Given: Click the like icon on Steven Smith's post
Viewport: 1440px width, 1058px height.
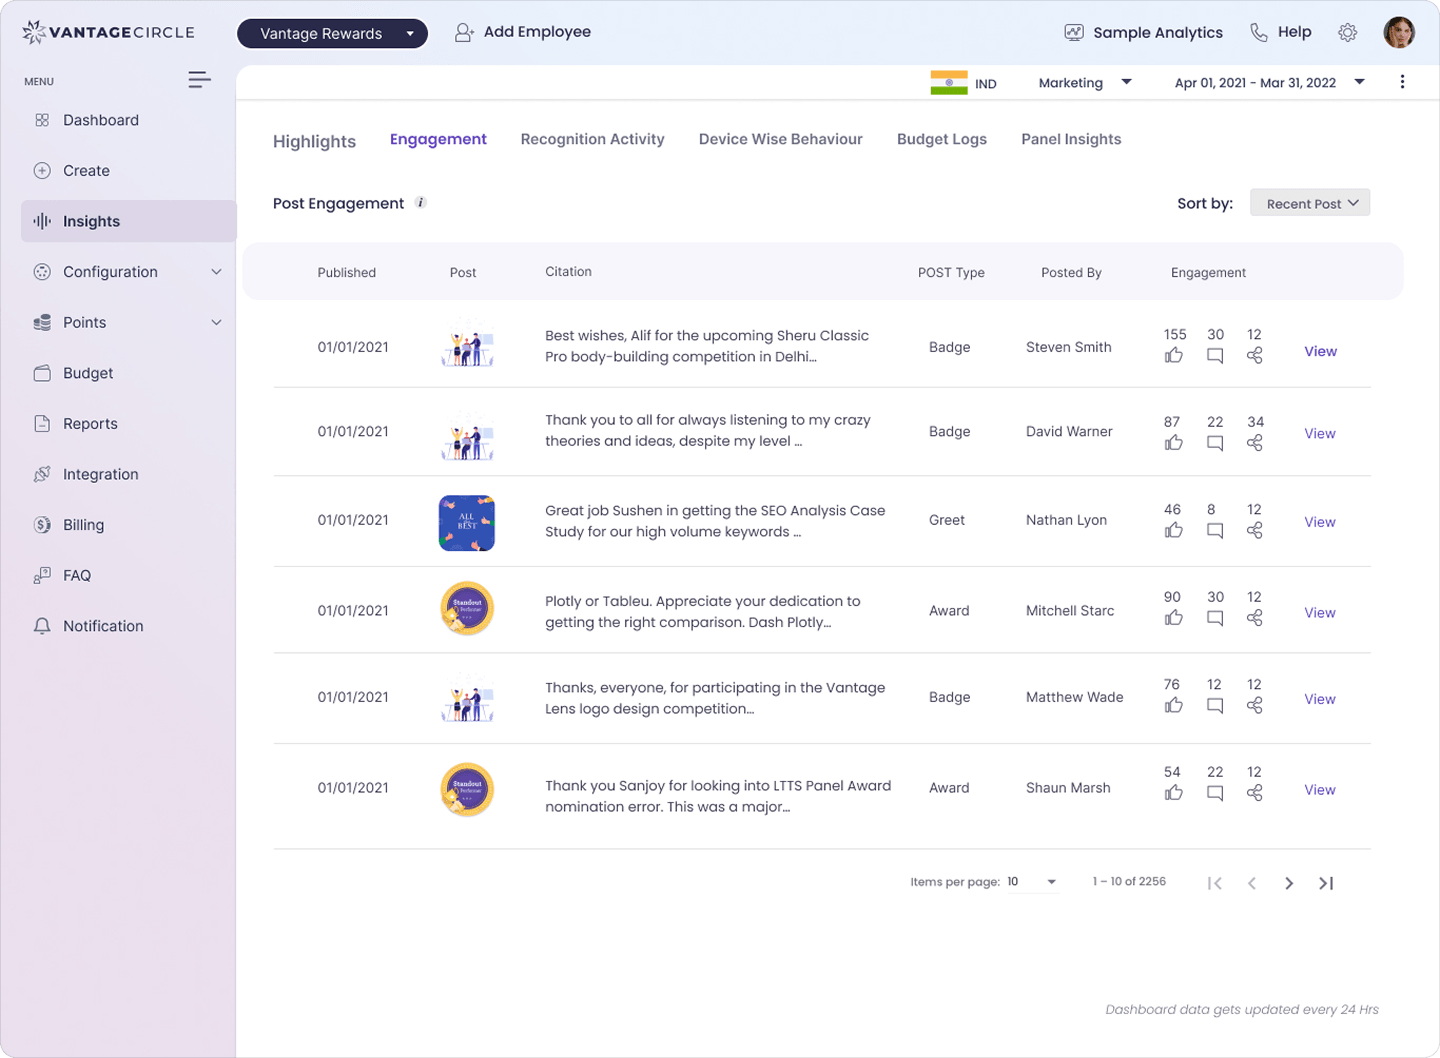Looking at the screenshot, I should click(x=1174, y=355).
